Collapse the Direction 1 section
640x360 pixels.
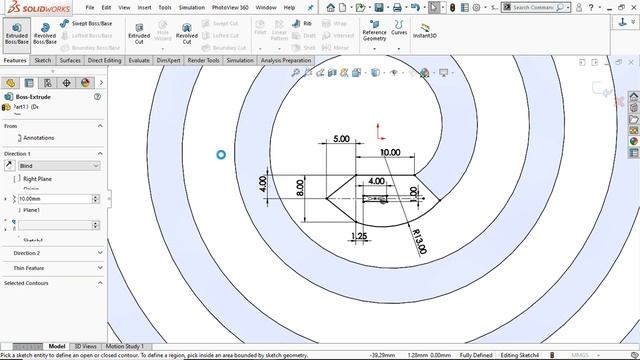pos(100,153)
